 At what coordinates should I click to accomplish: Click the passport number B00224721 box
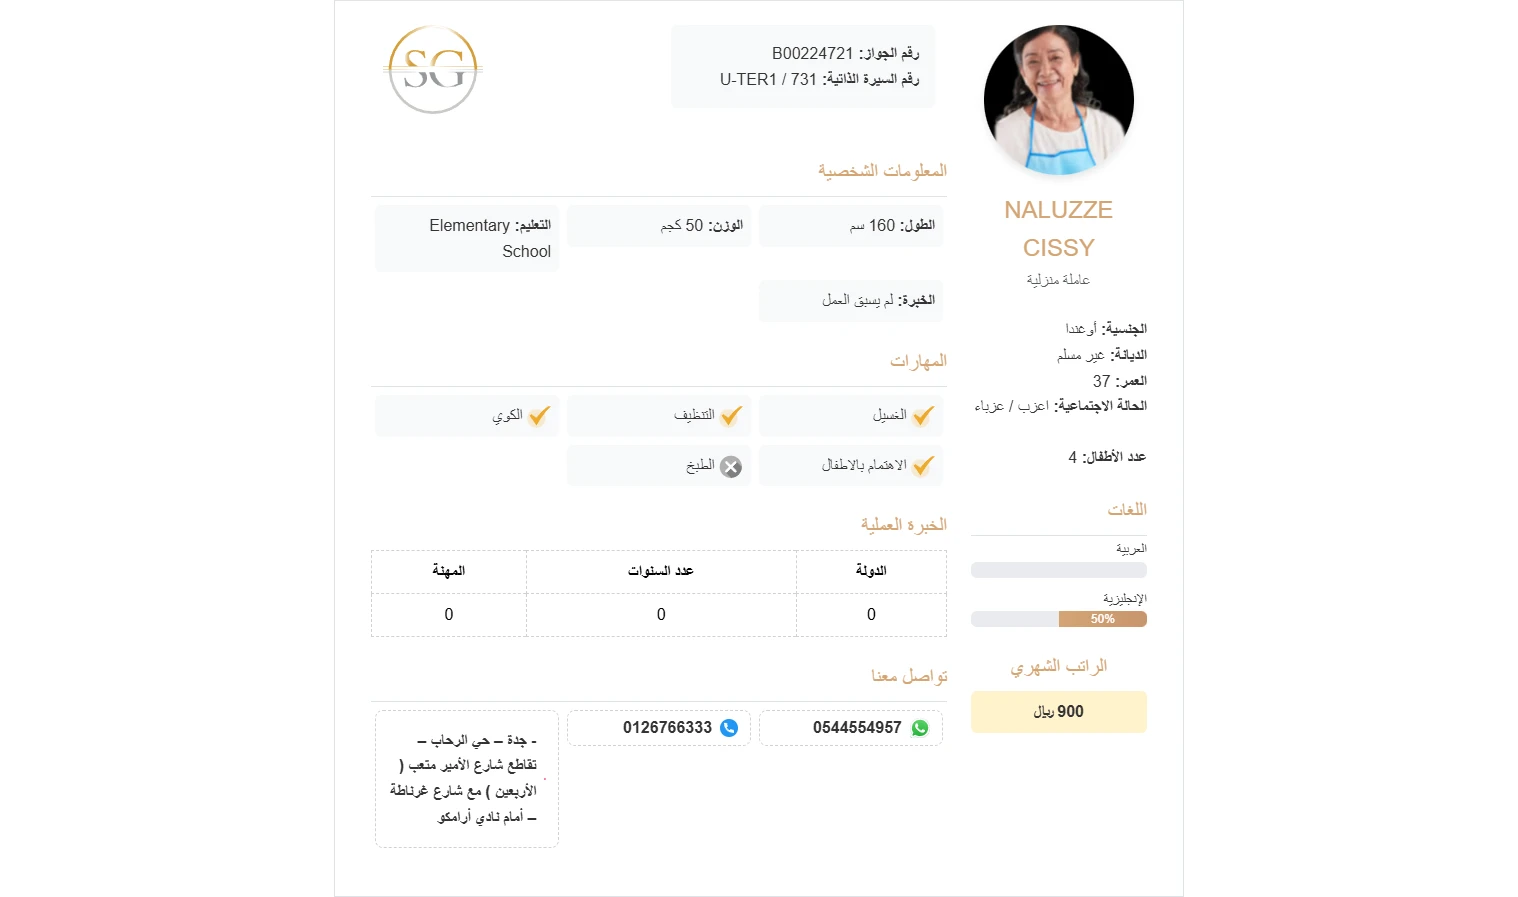click(803, 66)
